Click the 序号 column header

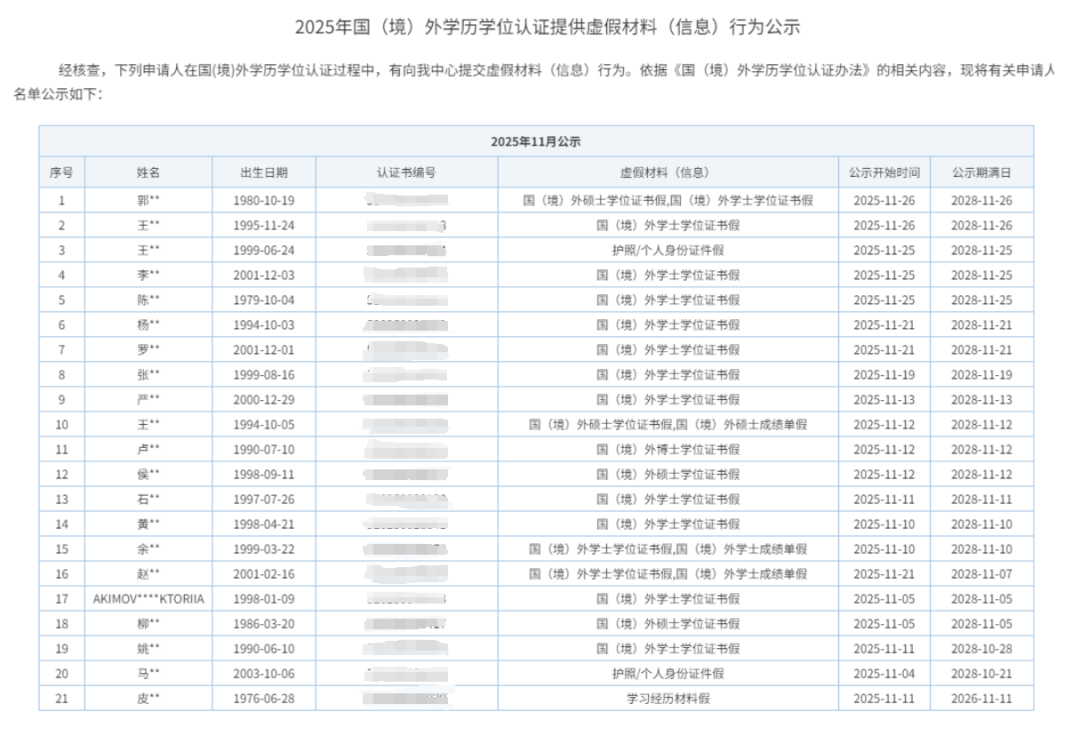pos(61,171)
